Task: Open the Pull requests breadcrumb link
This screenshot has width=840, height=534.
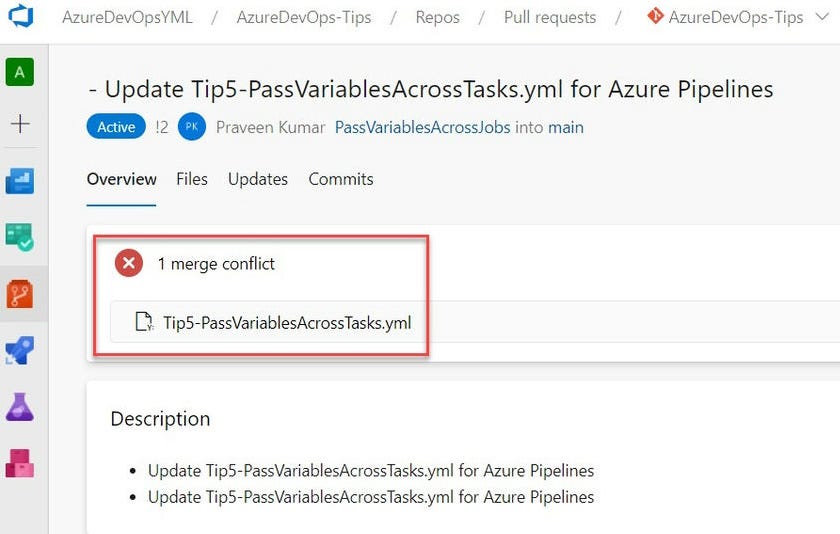Action: coord(550,17)
